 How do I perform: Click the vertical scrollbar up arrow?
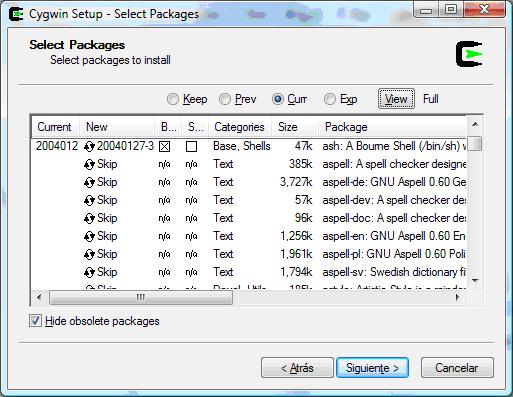(475, 124)
